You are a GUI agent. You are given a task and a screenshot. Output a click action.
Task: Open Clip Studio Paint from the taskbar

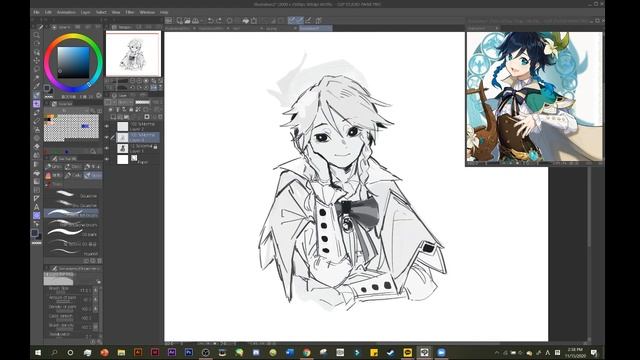coord(424,352)
